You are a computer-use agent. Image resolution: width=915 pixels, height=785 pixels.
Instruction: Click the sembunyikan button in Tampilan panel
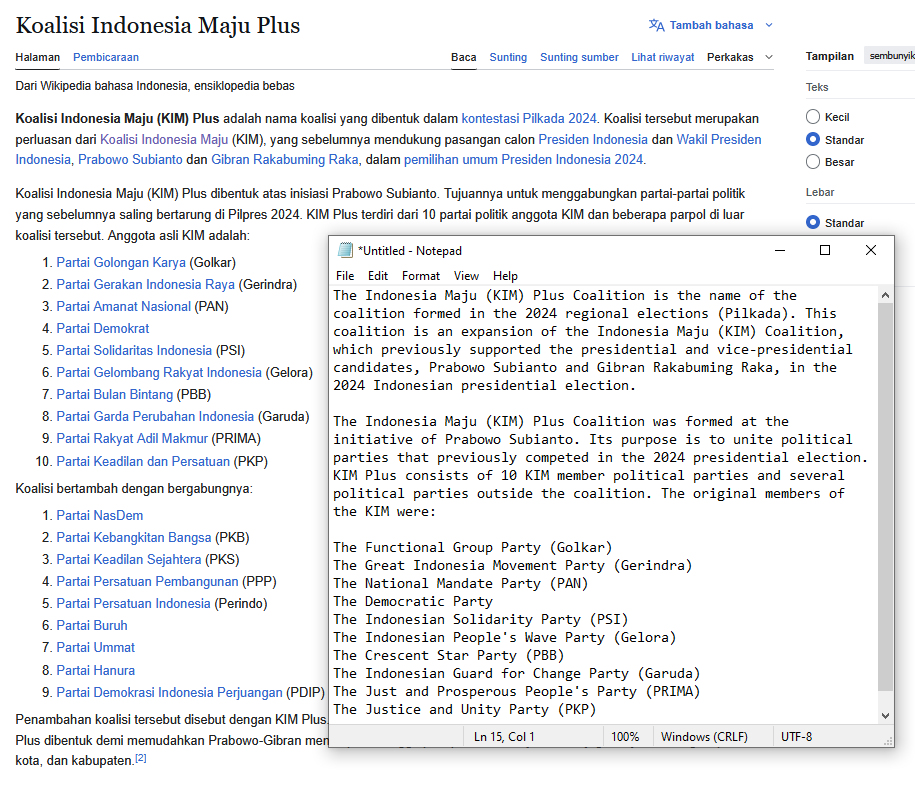[890, 56]
